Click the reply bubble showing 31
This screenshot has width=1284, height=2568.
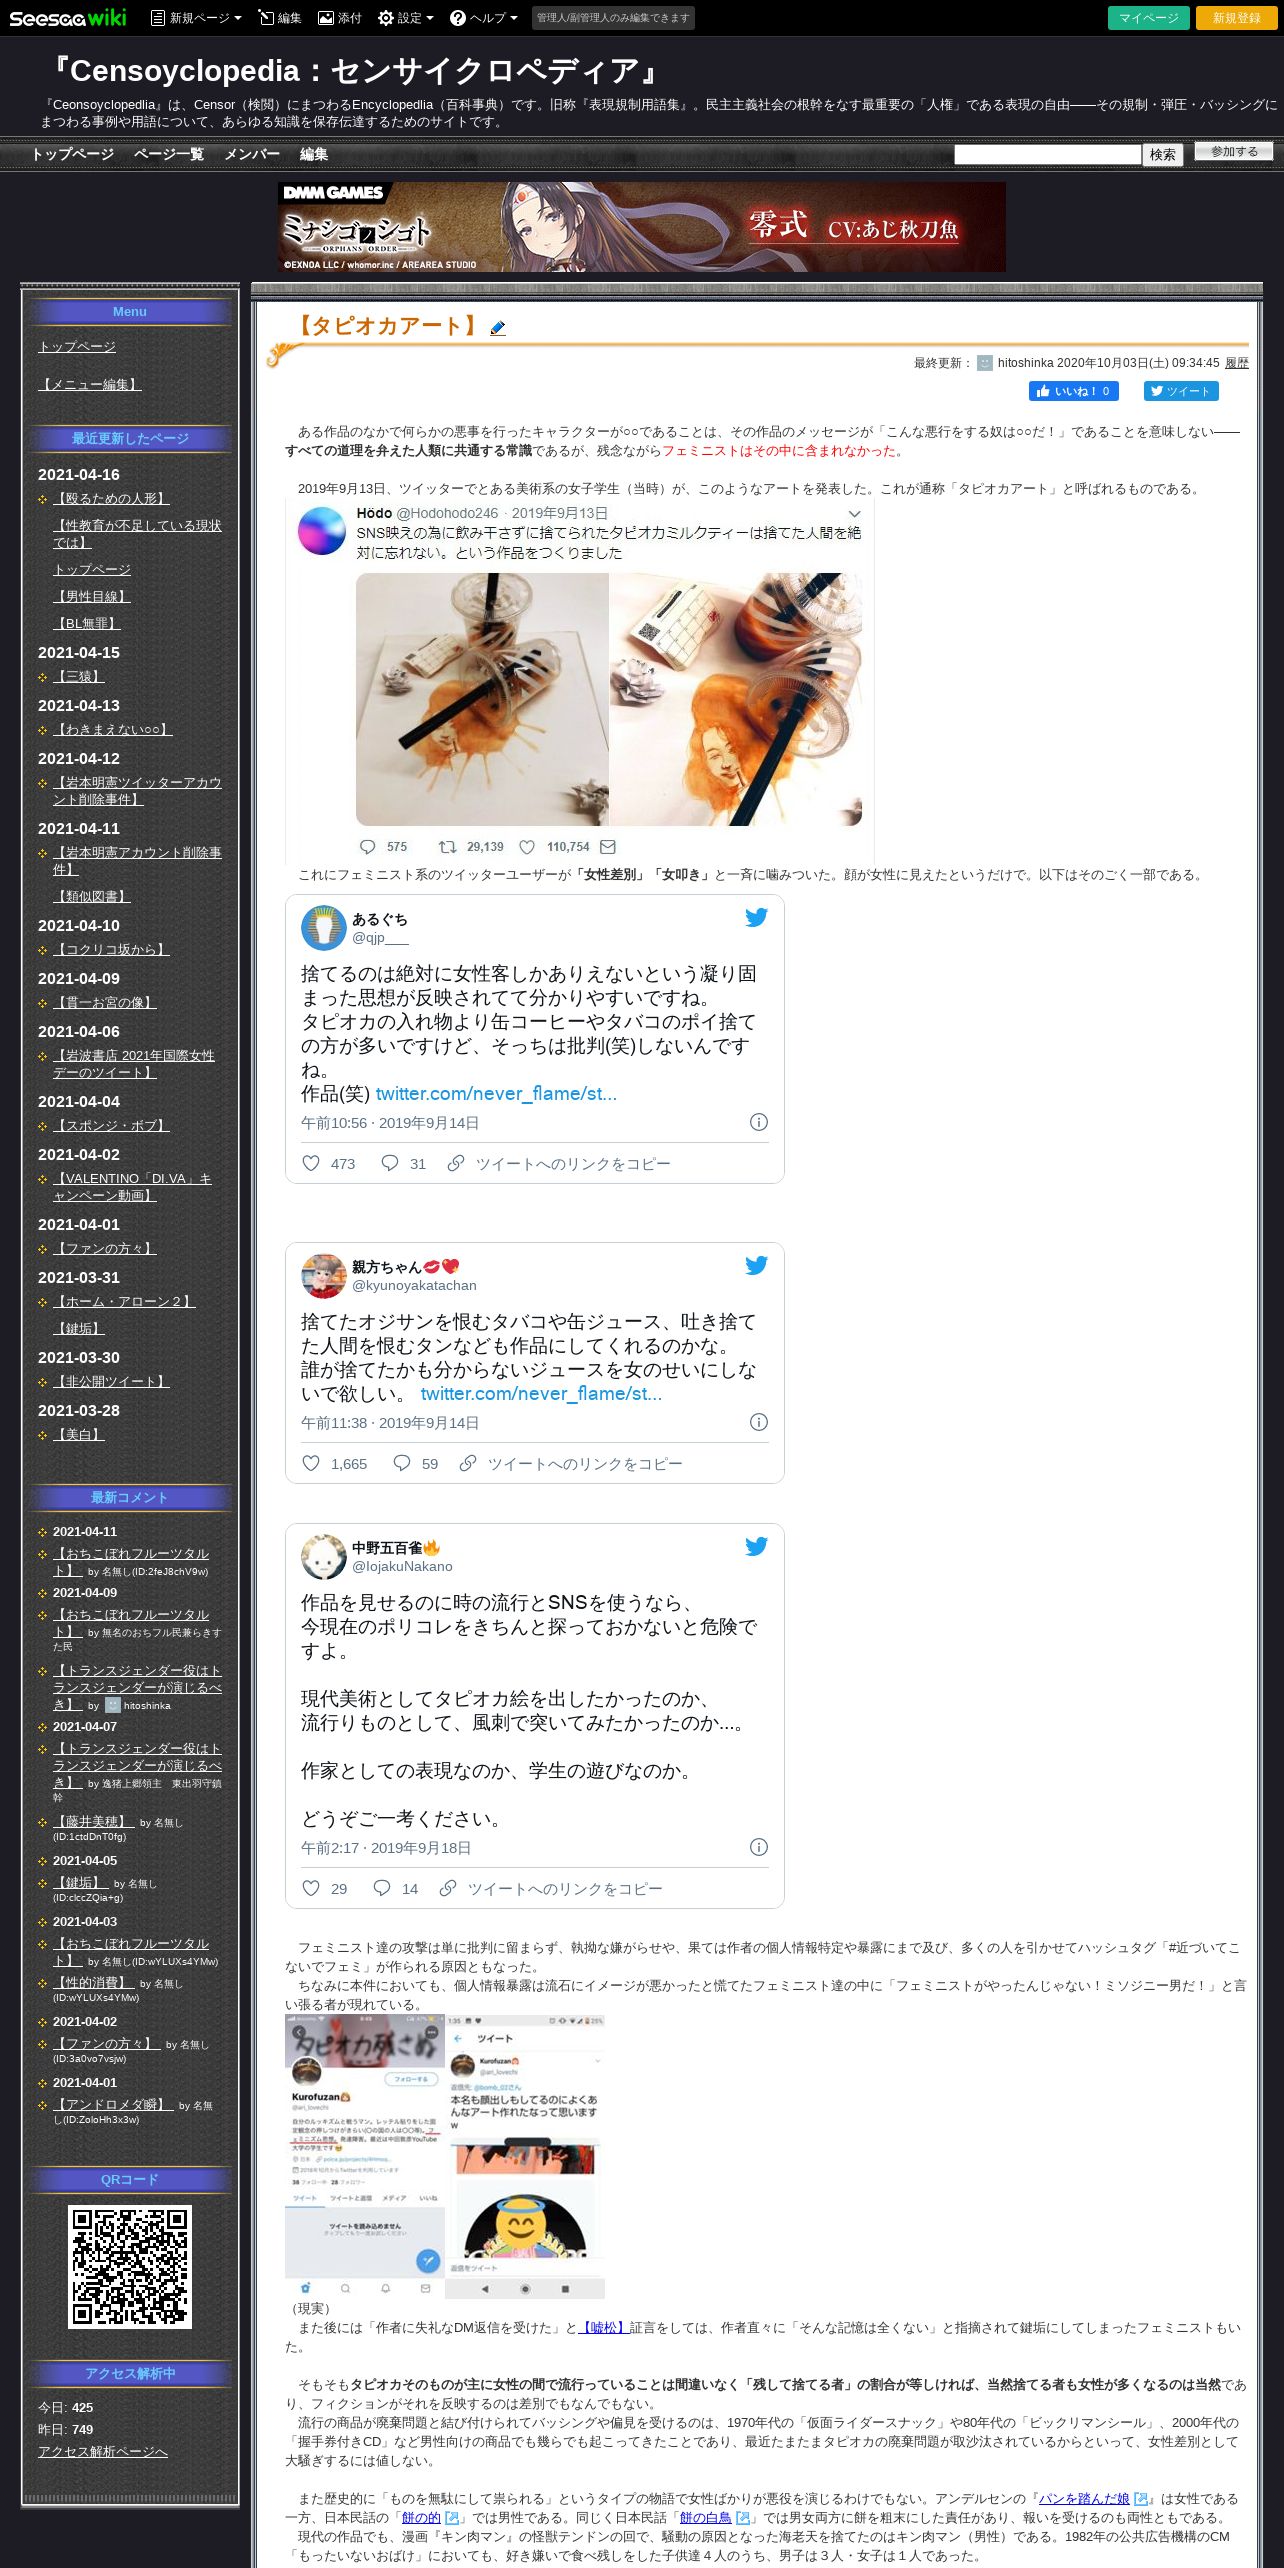390,1163
